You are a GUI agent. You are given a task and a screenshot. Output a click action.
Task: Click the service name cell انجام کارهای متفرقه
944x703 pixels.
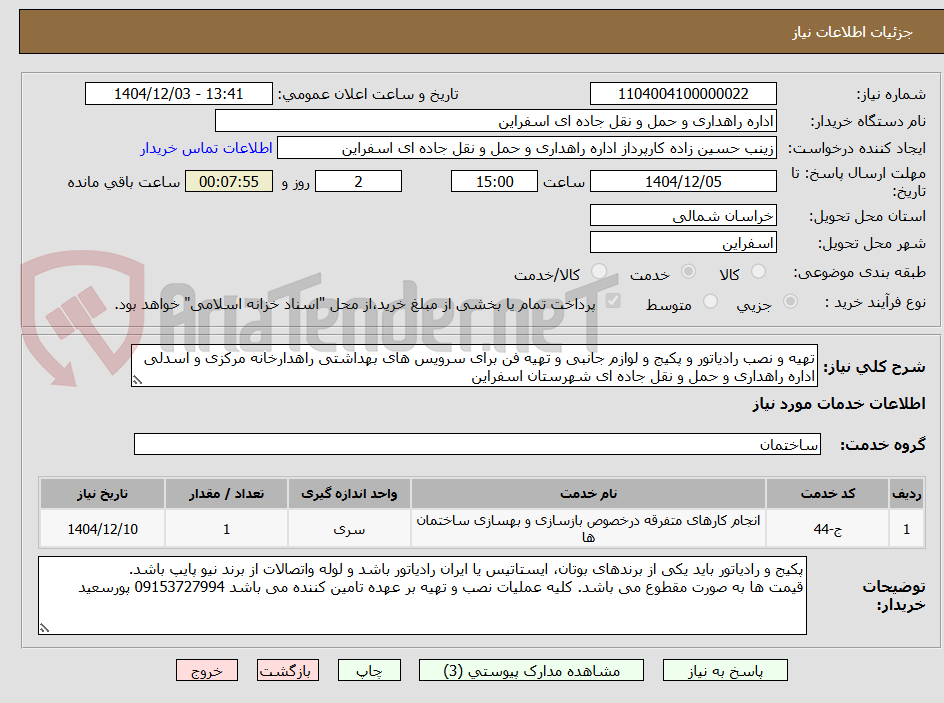[588, 528]
